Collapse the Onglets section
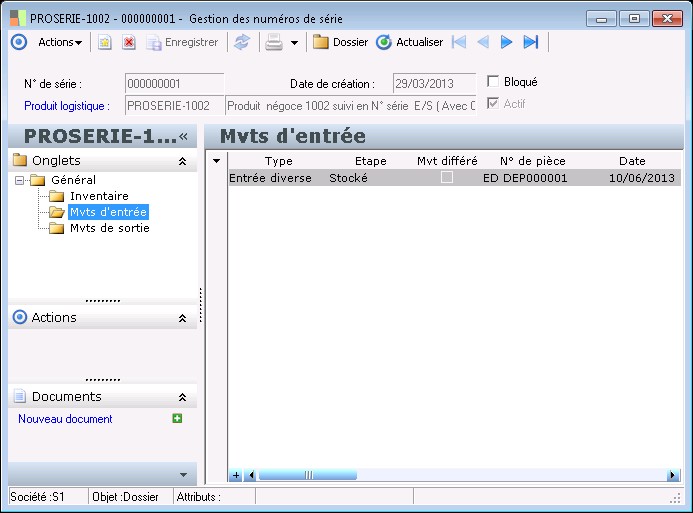The width and height of the screenshot is (693, 513). [x=182, y=161]
